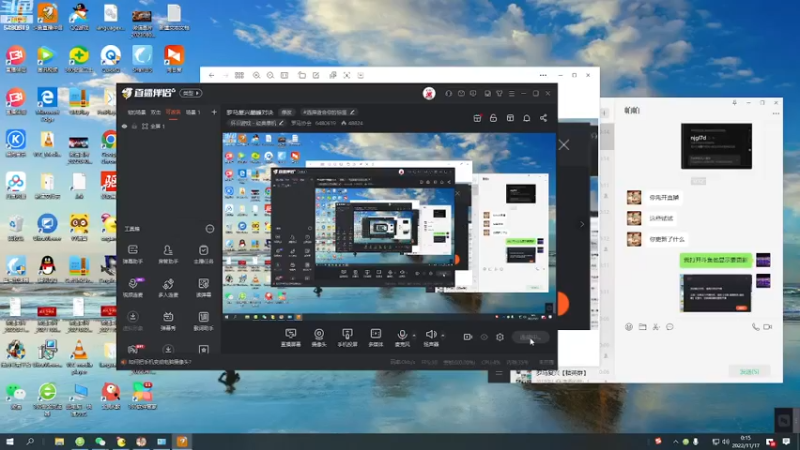
Task: Select the stream preview canvas
Action: 389,227
